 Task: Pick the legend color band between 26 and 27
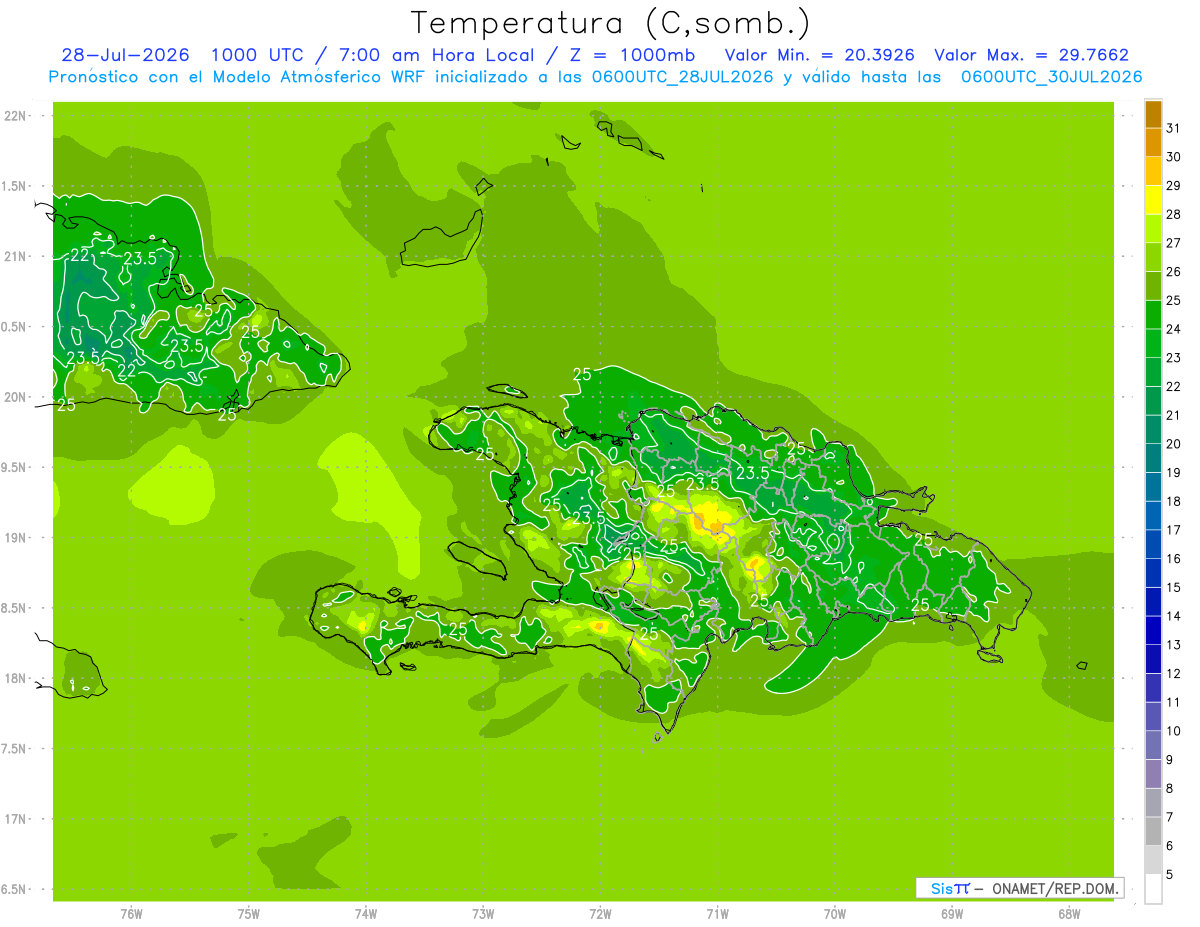[1153, 257]
